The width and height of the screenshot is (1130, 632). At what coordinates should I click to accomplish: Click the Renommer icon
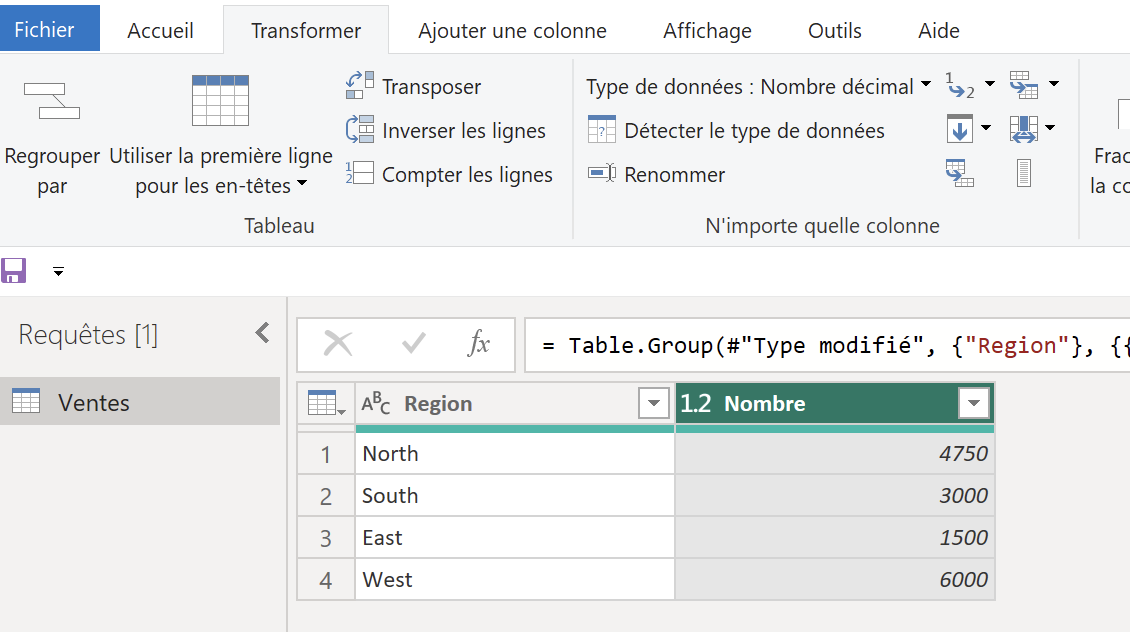click(602, 173)
